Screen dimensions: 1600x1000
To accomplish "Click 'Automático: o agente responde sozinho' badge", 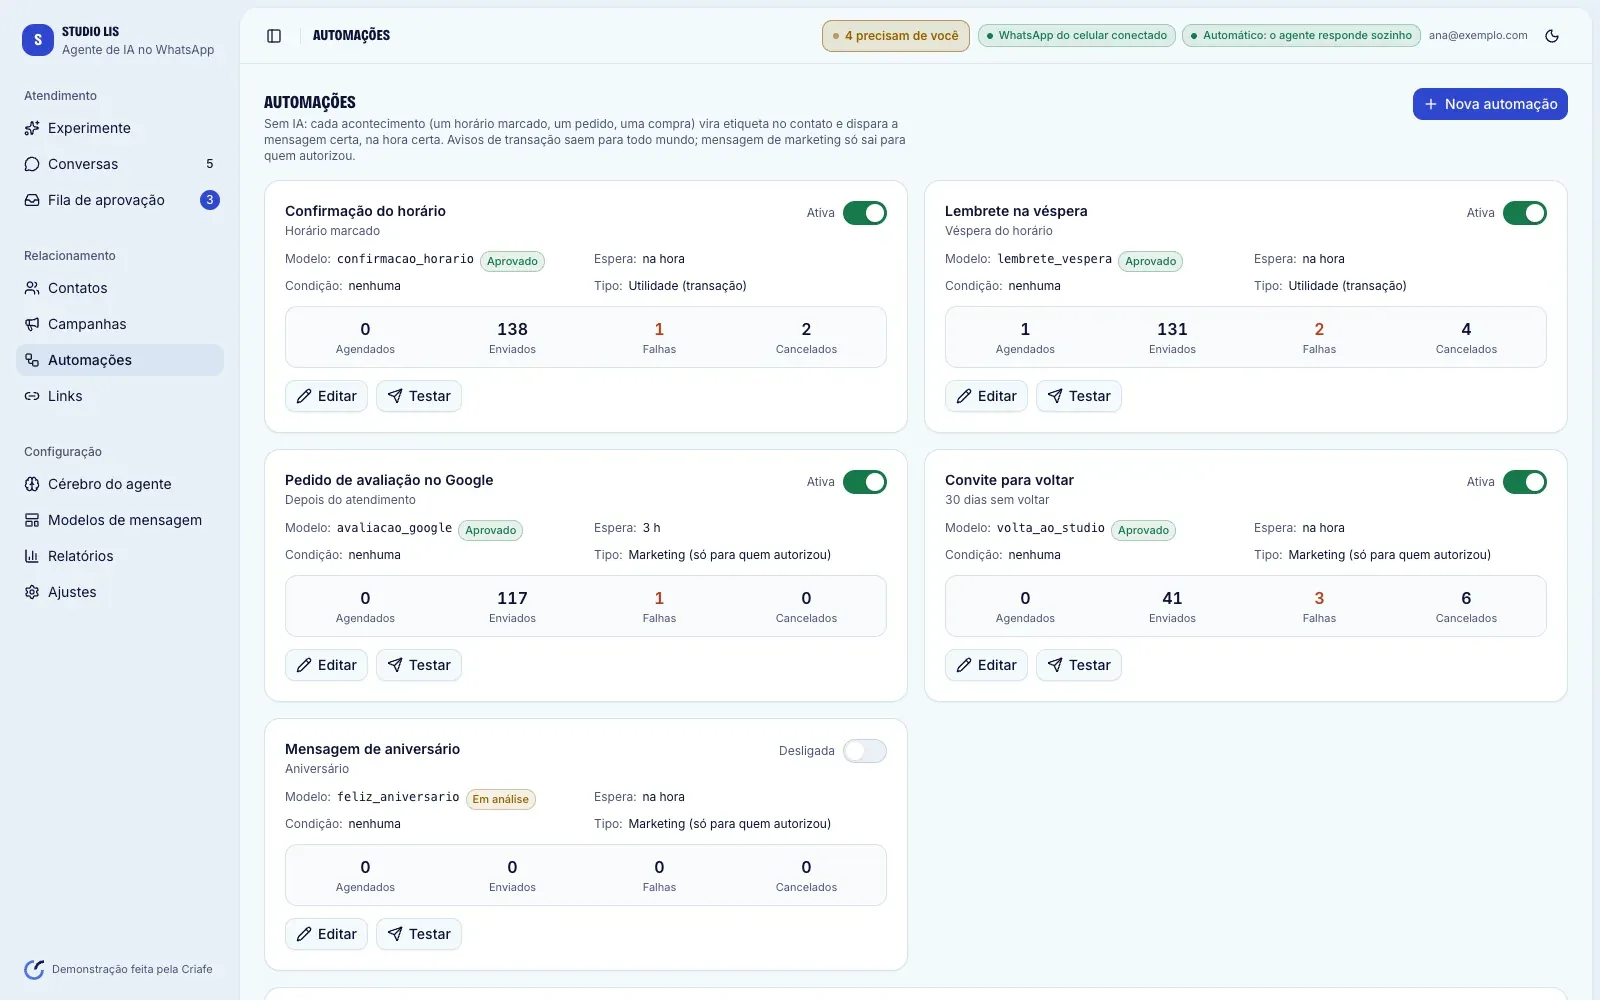I will 1301,35.
